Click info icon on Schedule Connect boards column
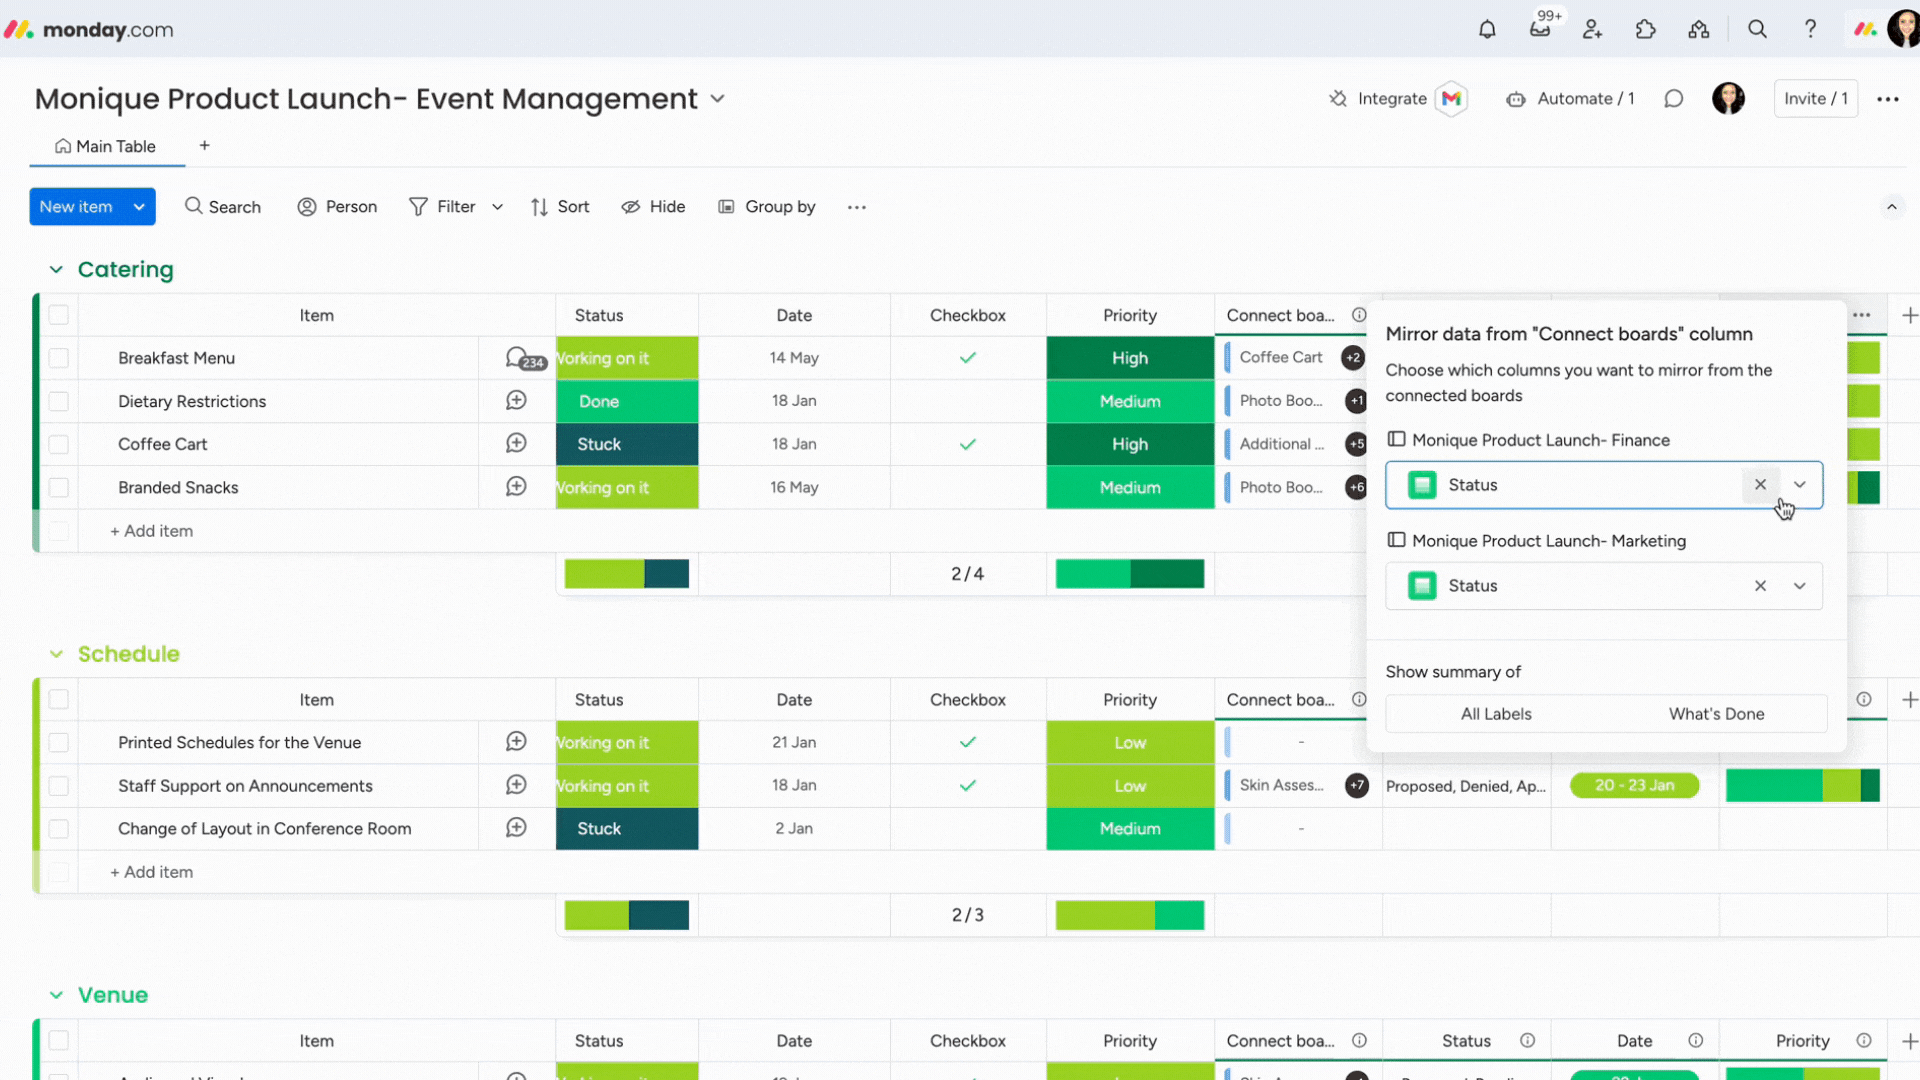The image size is (1920, 1080). coord(1359,700)
